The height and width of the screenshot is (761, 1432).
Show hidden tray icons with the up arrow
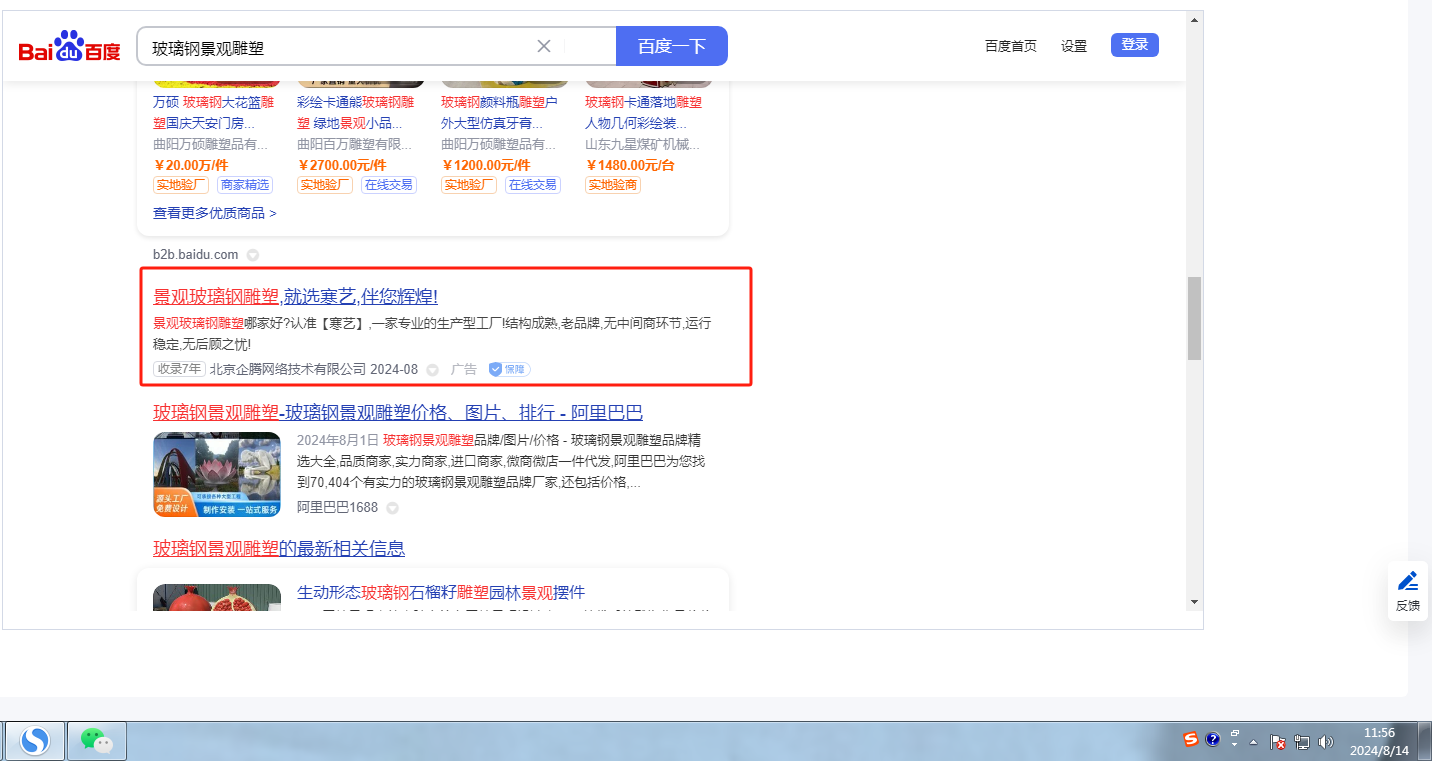(1253, 742)
